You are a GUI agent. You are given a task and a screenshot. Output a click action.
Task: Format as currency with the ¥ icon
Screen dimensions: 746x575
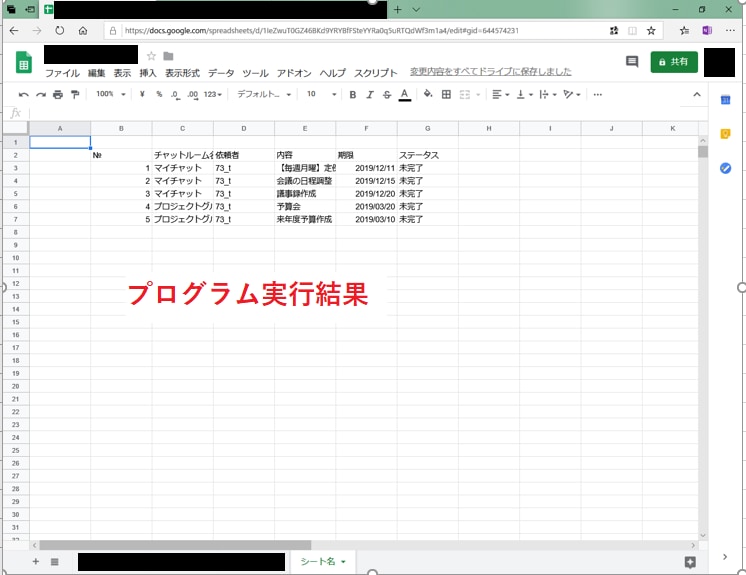[x=142, y=94]
